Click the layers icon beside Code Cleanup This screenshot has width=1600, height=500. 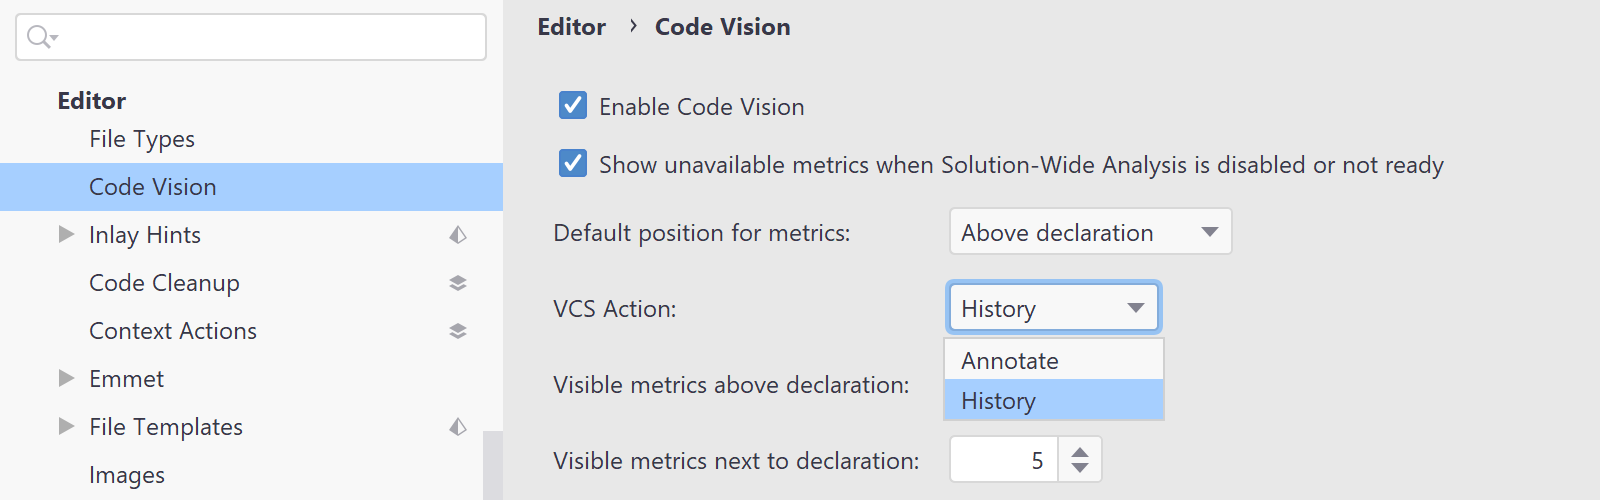(x=458, y=283)
